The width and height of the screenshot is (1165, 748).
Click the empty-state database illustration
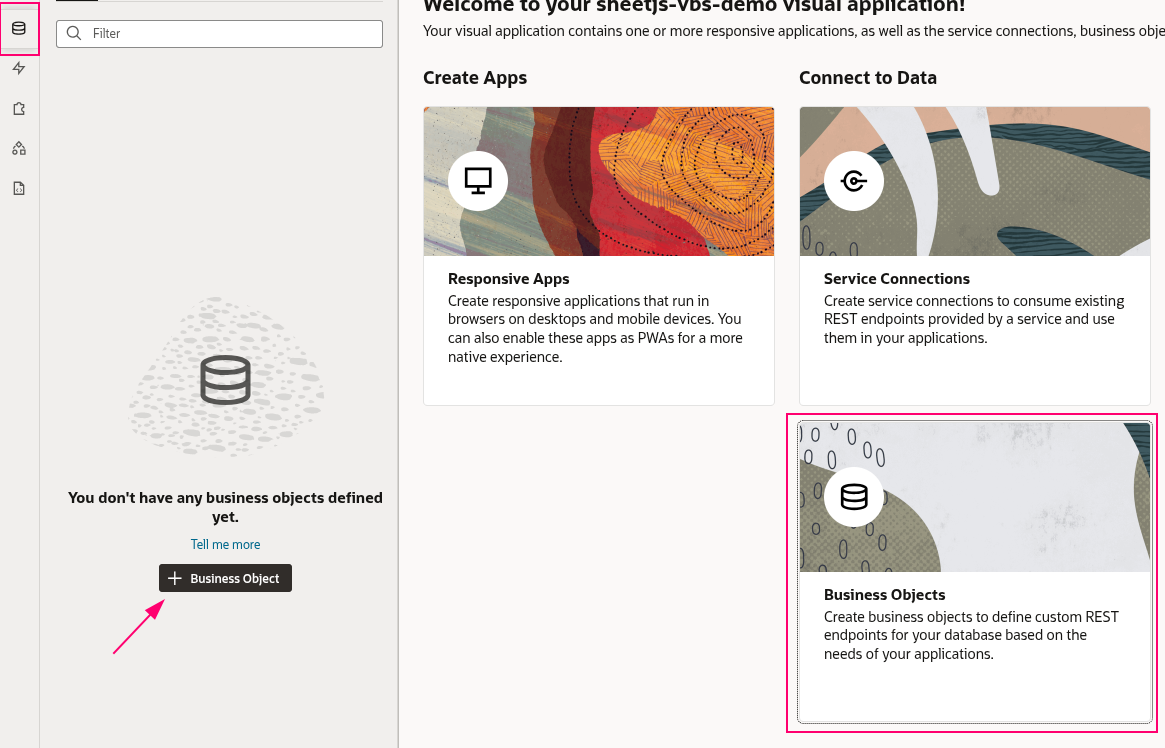coord(225,378)
